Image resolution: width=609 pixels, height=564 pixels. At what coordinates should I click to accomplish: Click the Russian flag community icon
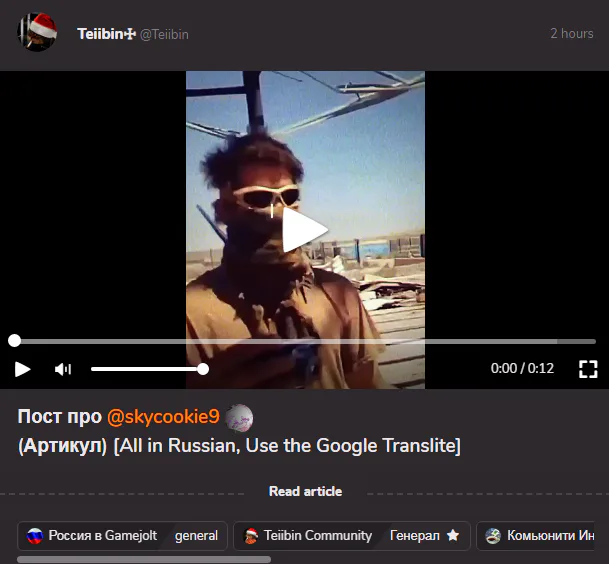pyautogui.click(x=35, y=536)
